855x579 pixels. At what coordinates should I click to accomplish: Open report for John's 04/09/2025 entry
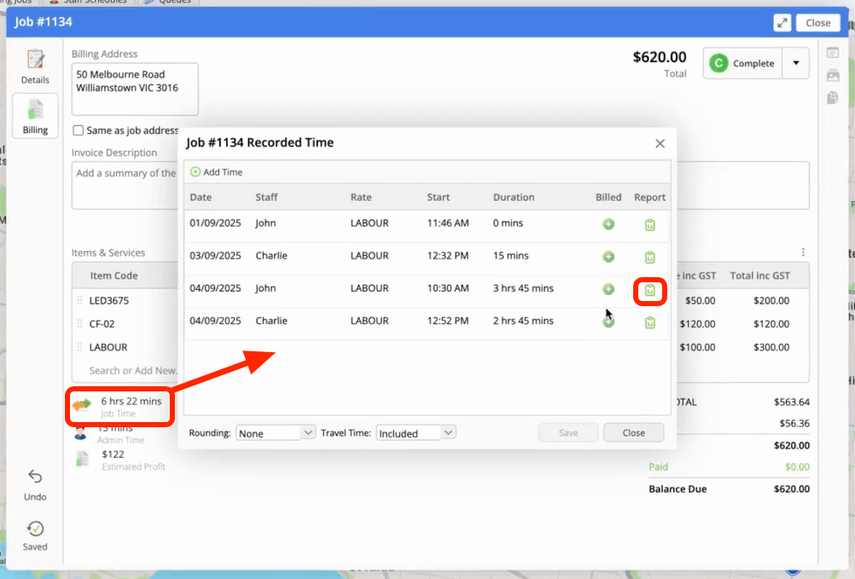coord(650,290)
